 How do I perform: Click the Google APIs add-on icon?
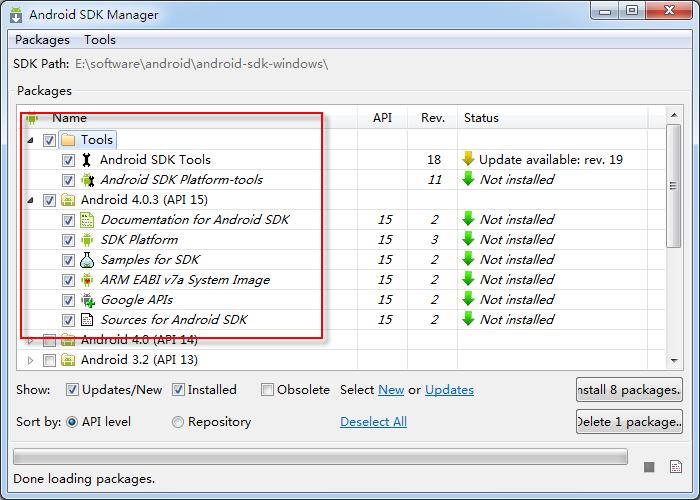point(88,300)
